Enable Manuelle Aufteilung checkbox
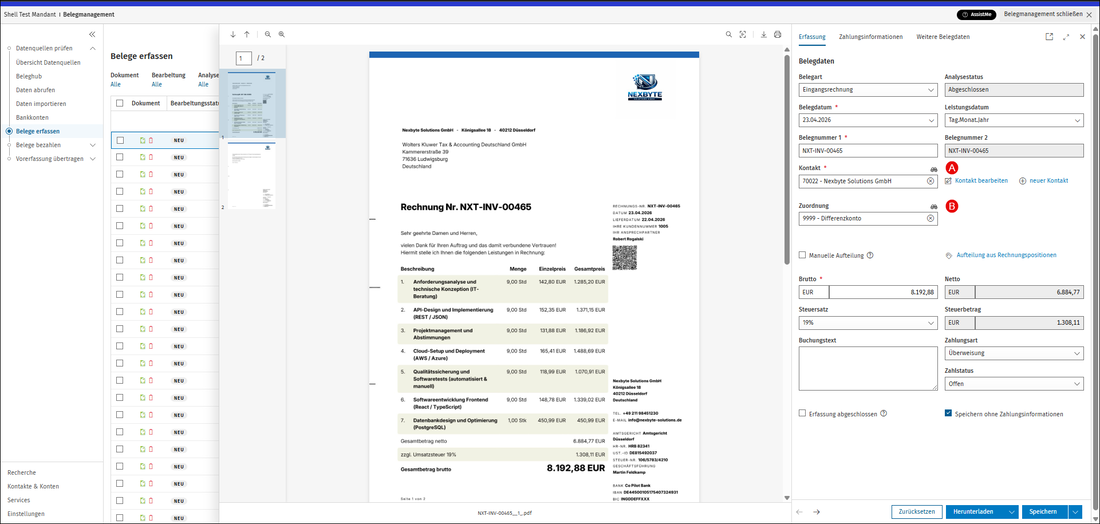 [803, 255]
